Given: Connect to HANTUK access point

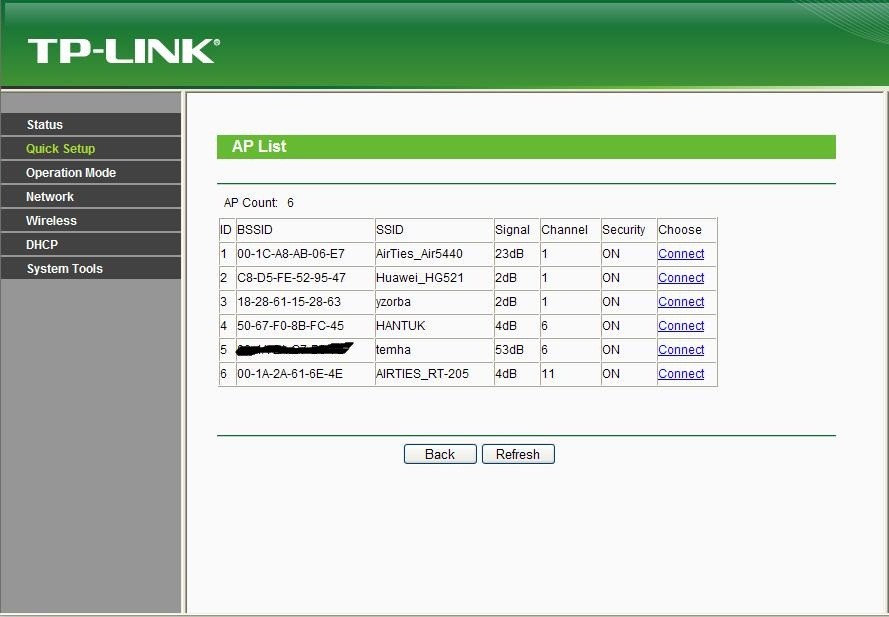Looking at the screenshot, I should [x=681, y=326].
